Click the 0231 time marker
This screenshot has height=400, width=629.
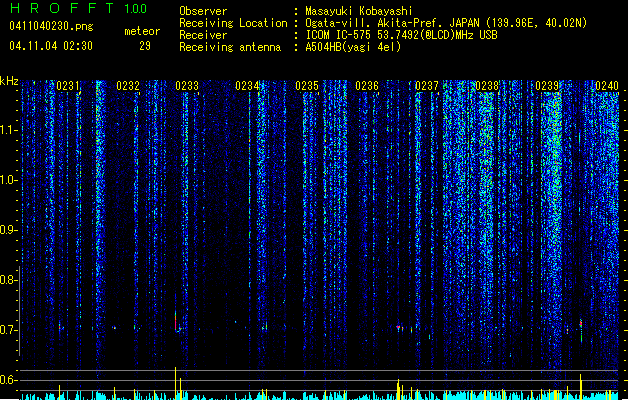[68, 86]
